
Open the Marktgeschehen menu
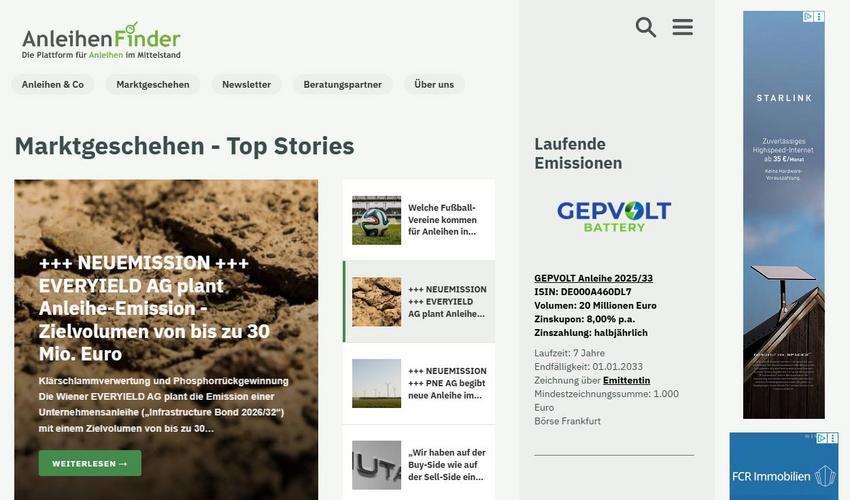pos(153,85)
